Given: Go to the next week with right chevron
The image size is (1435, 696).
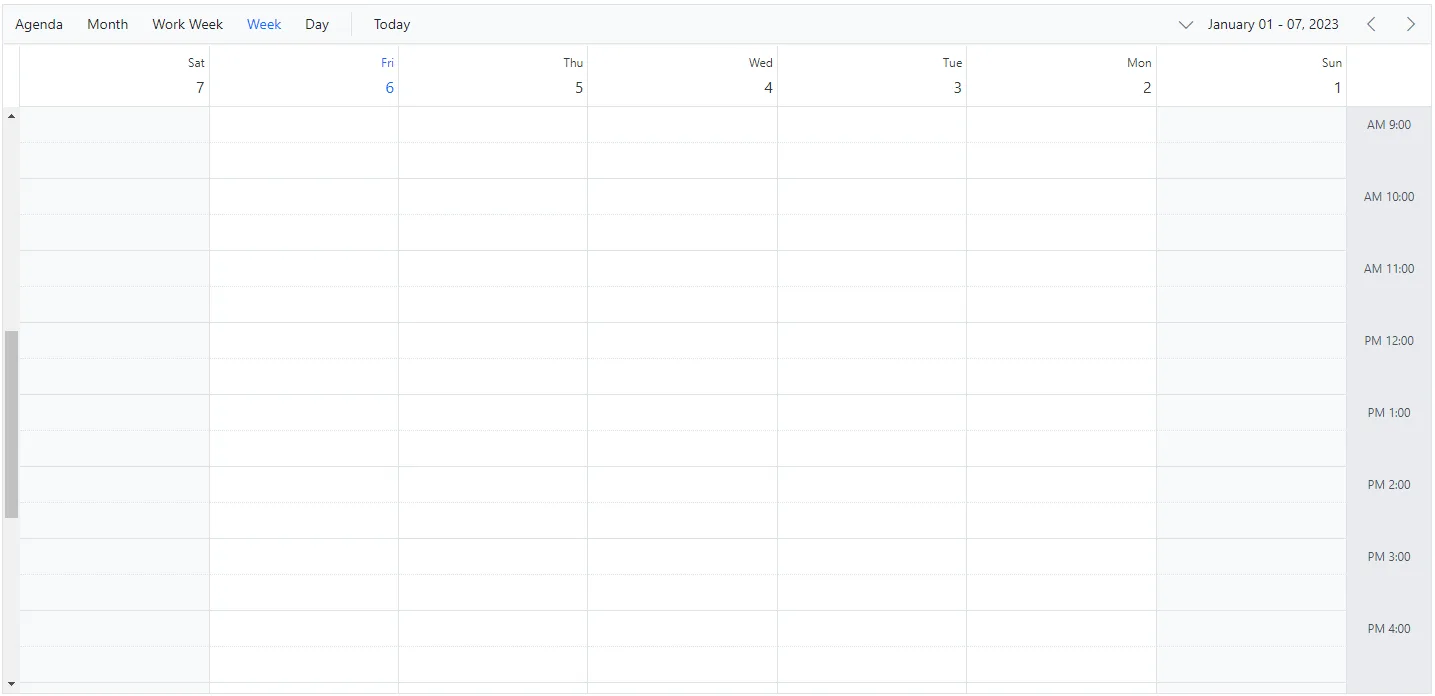Looking at the screenshot, I should coord(1410,24).
